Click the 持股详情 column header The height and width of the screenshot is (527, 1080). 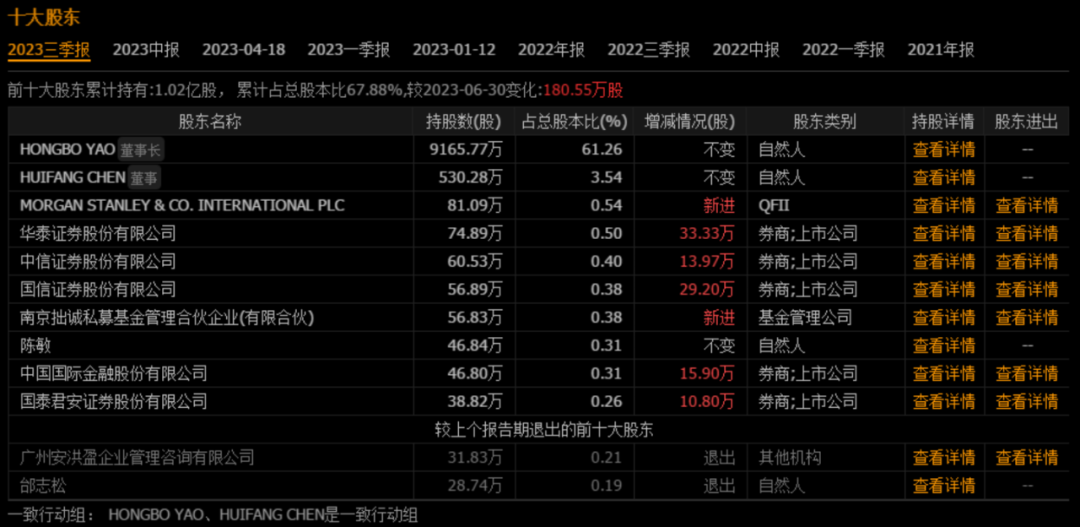click(944, 122)
